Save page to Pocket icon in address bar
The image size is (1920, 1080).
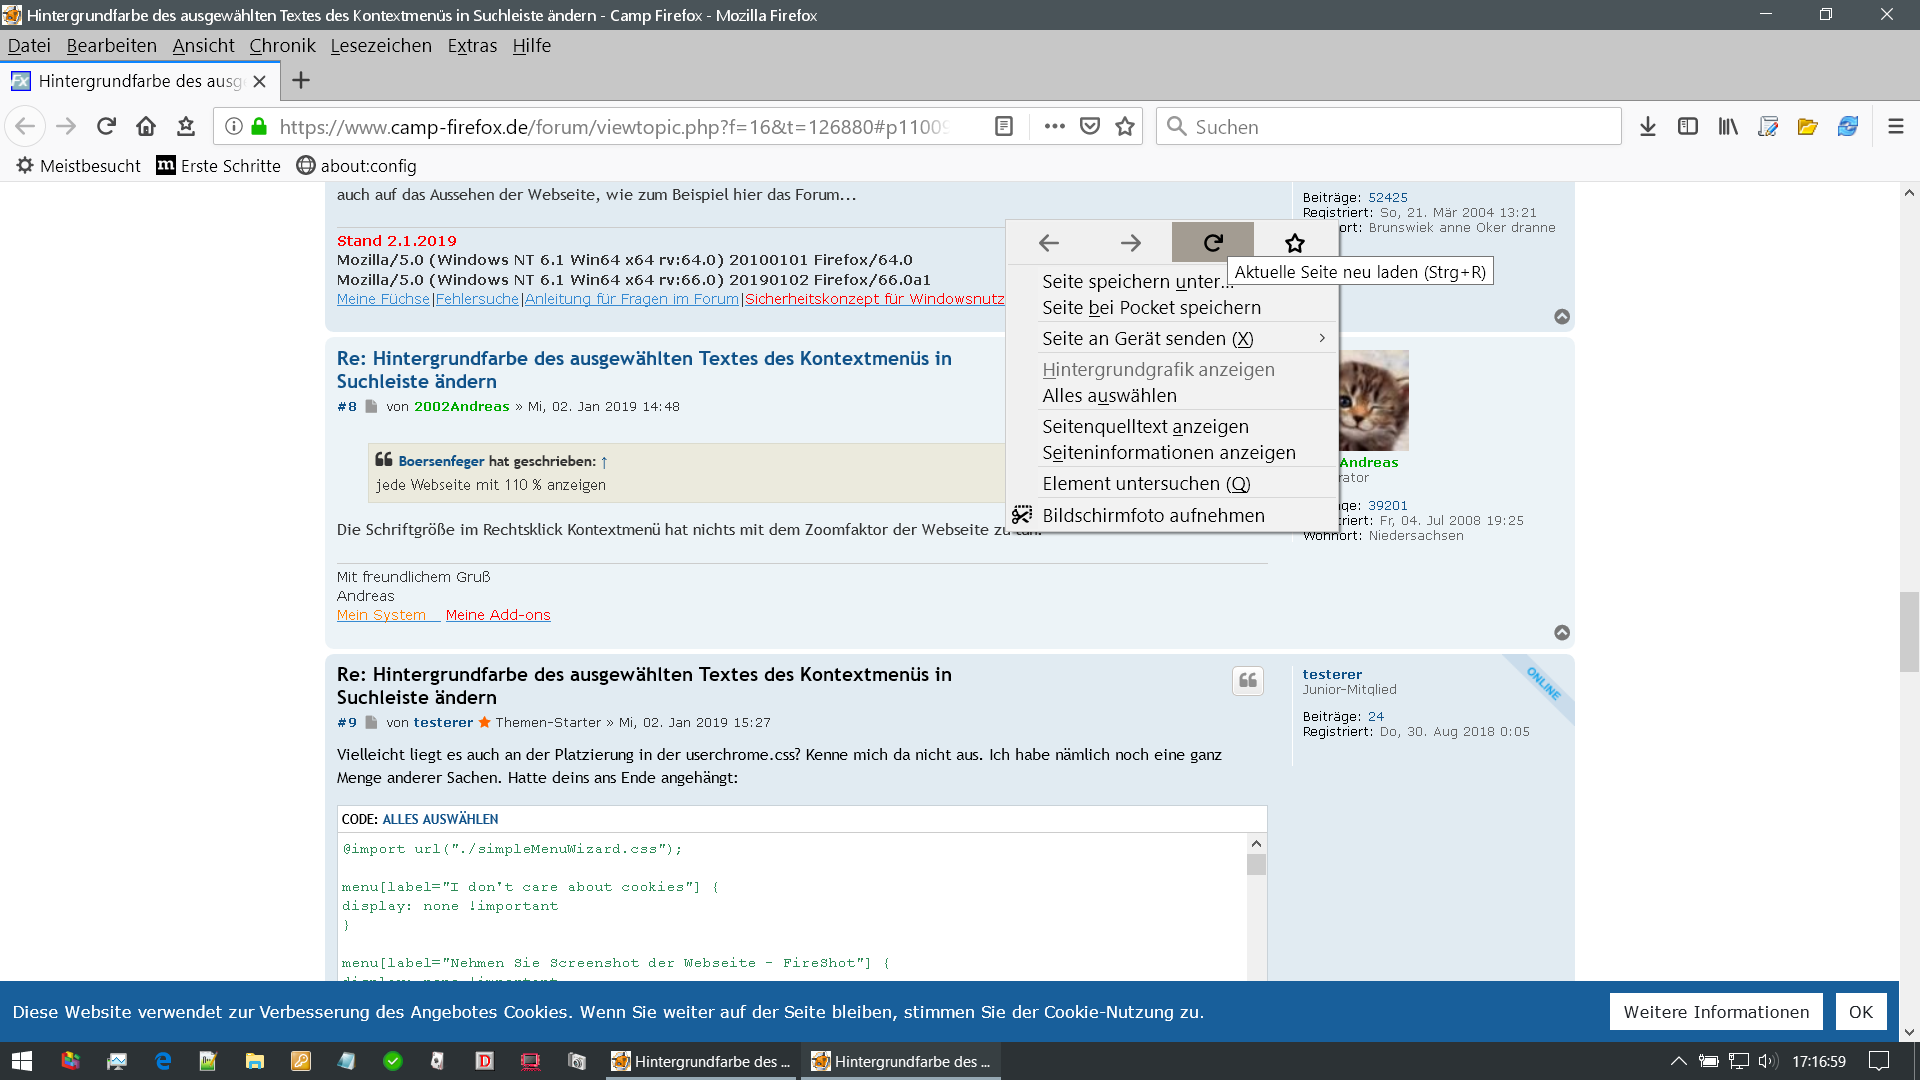tap(1090, 126)
